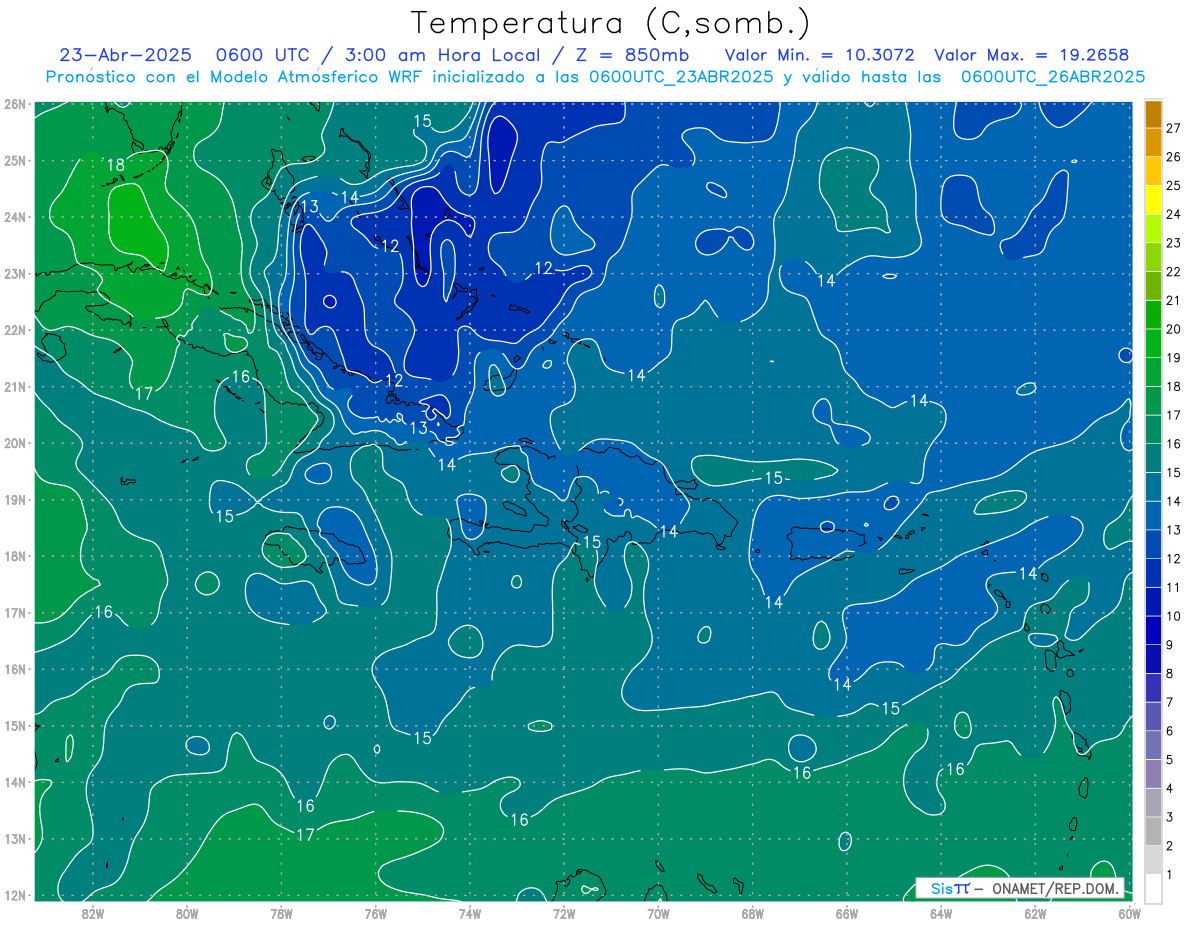Viewport: 1200px width, 927px height.
Task: Click the 78W longitude axis label
Action: pos(281,913)
